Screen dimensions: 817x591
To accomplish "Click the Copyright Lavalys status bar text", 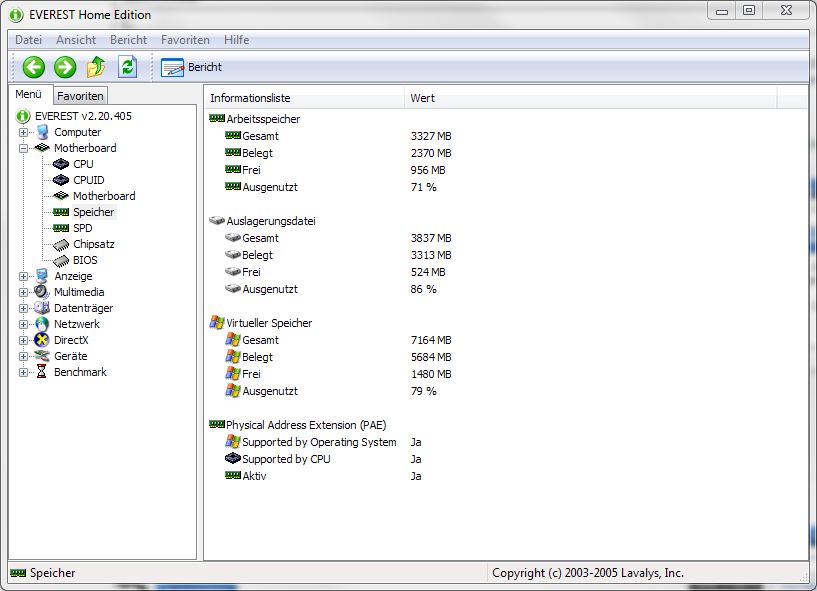I will 588,573.
